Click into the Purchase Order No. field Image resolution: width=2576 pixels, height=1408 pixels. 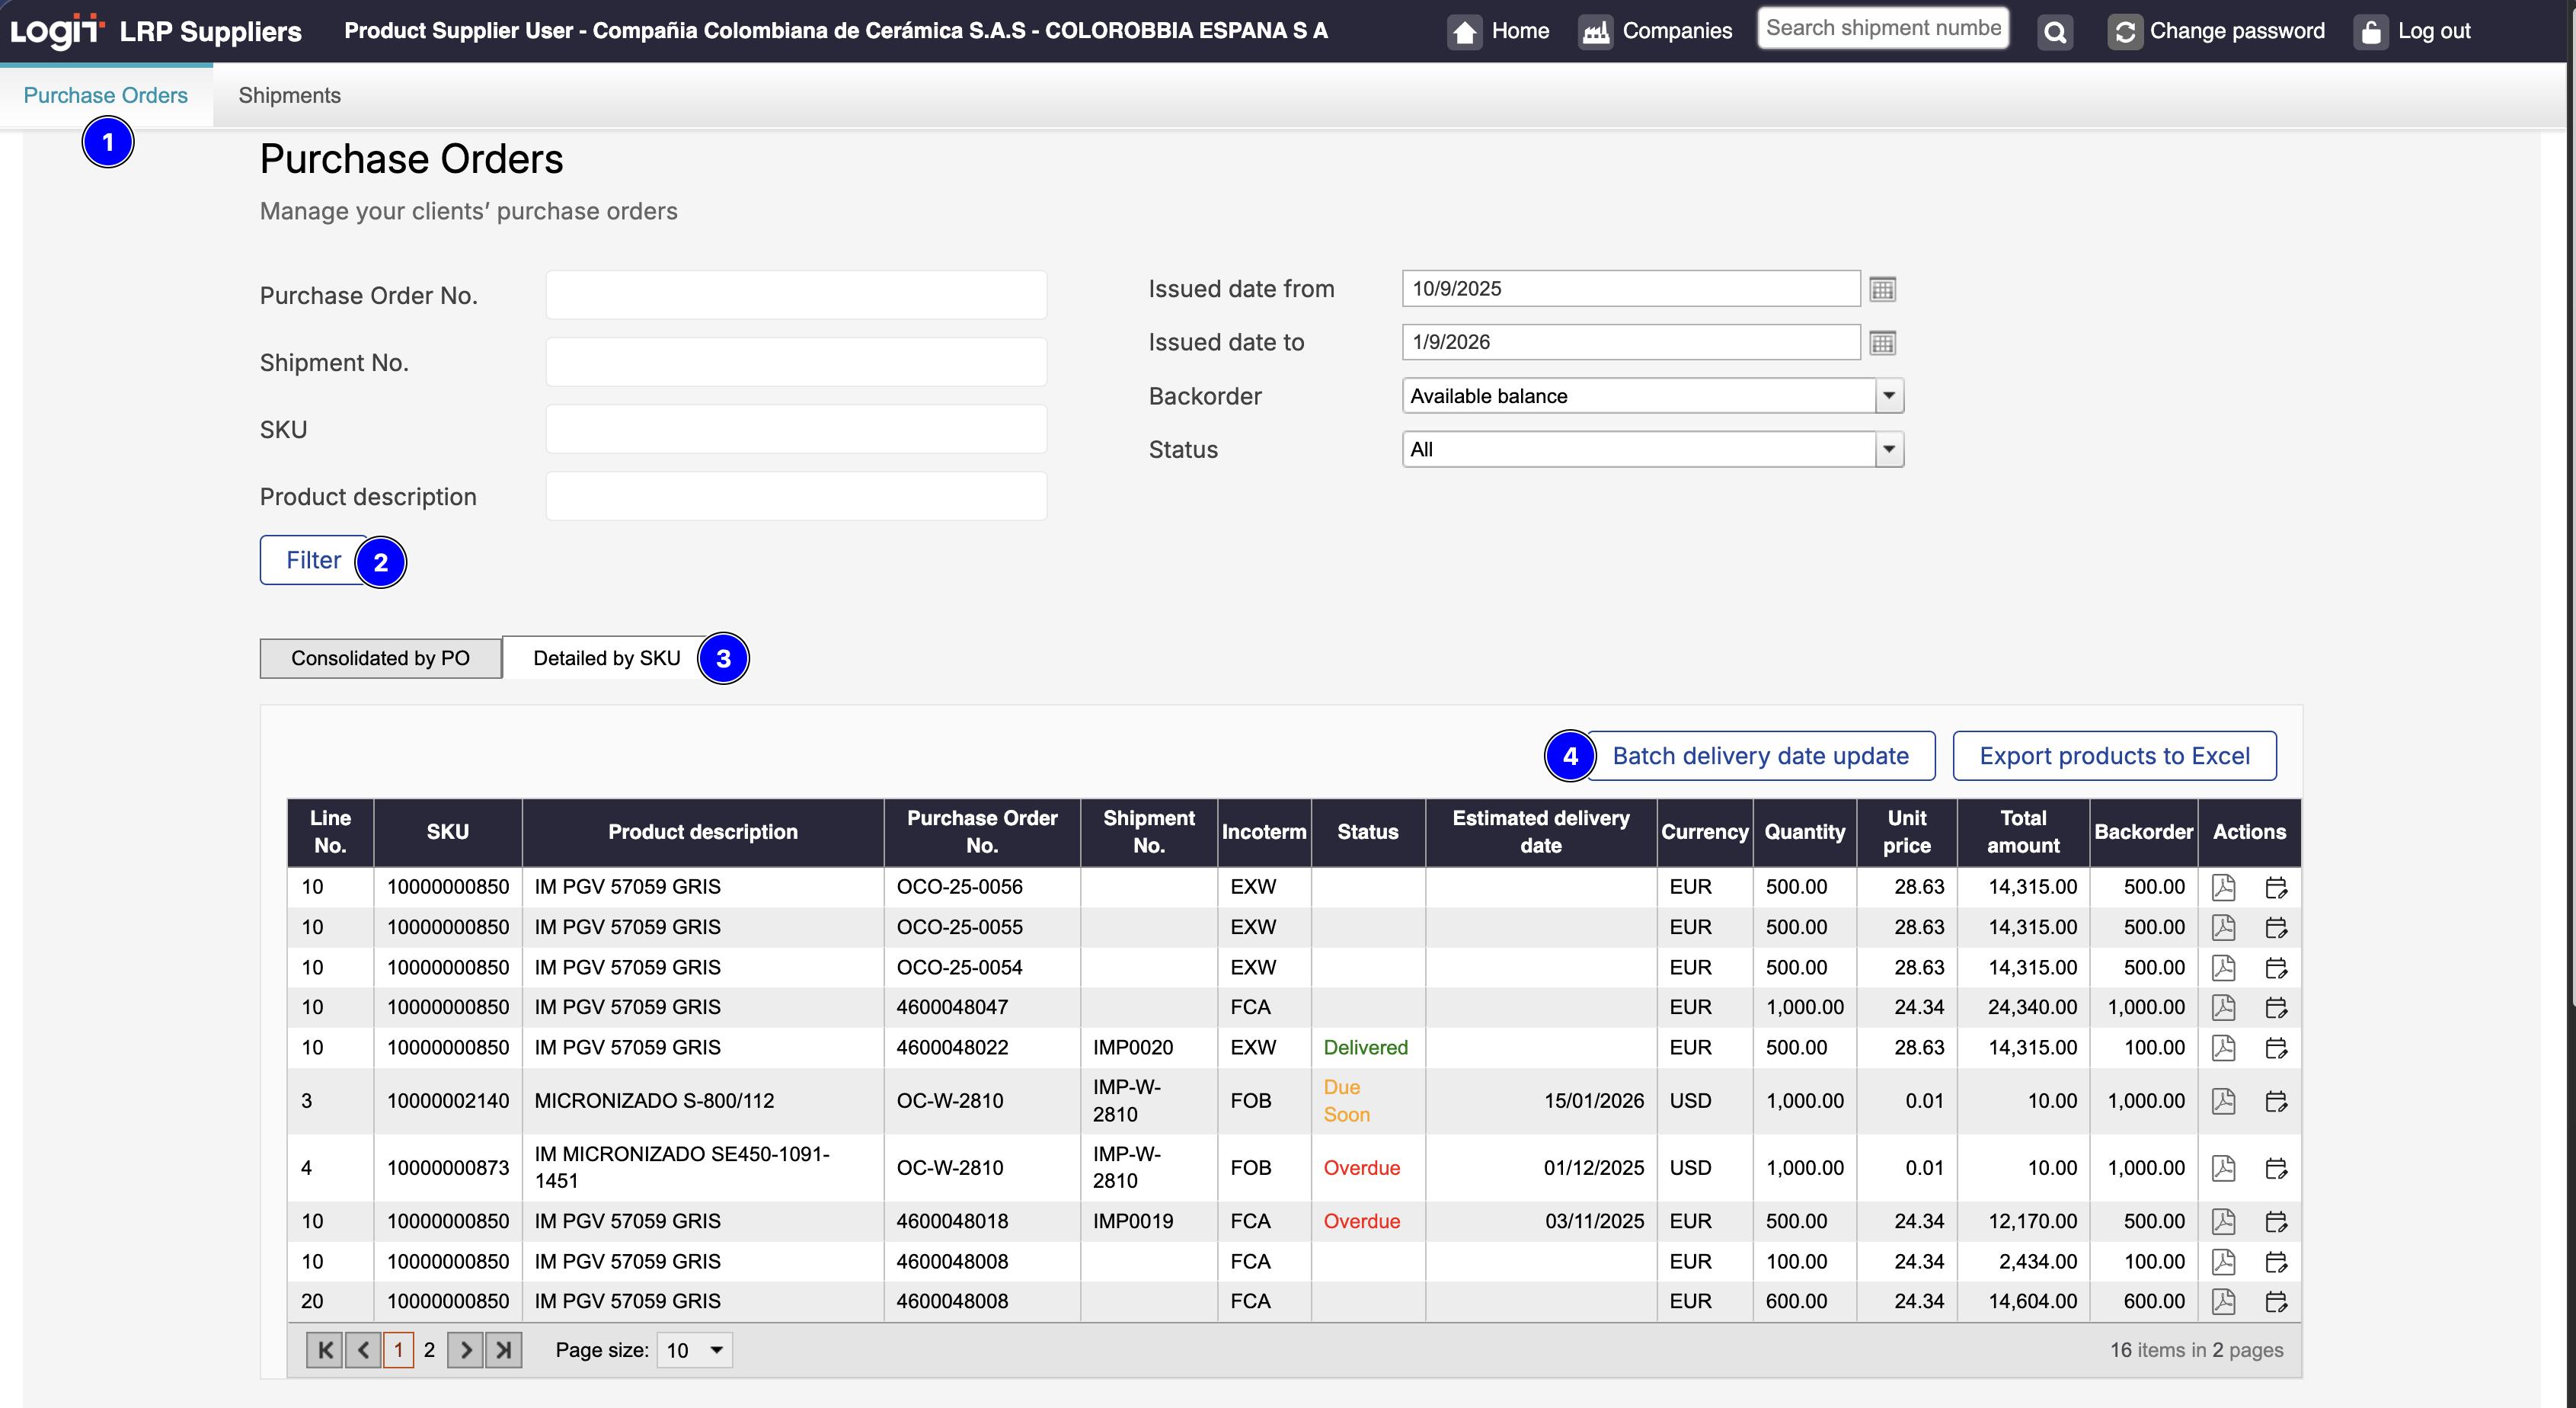(x=796, y=295)
